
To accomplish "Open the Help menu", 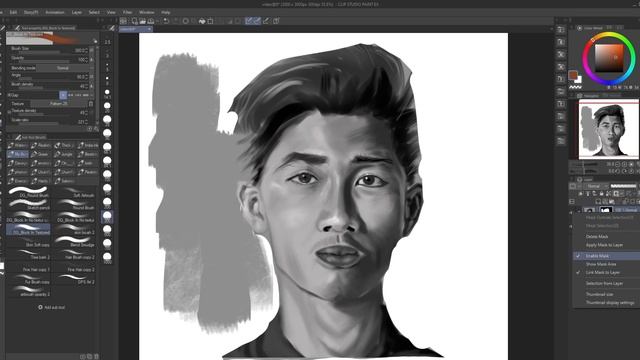I will pos(165,12).
